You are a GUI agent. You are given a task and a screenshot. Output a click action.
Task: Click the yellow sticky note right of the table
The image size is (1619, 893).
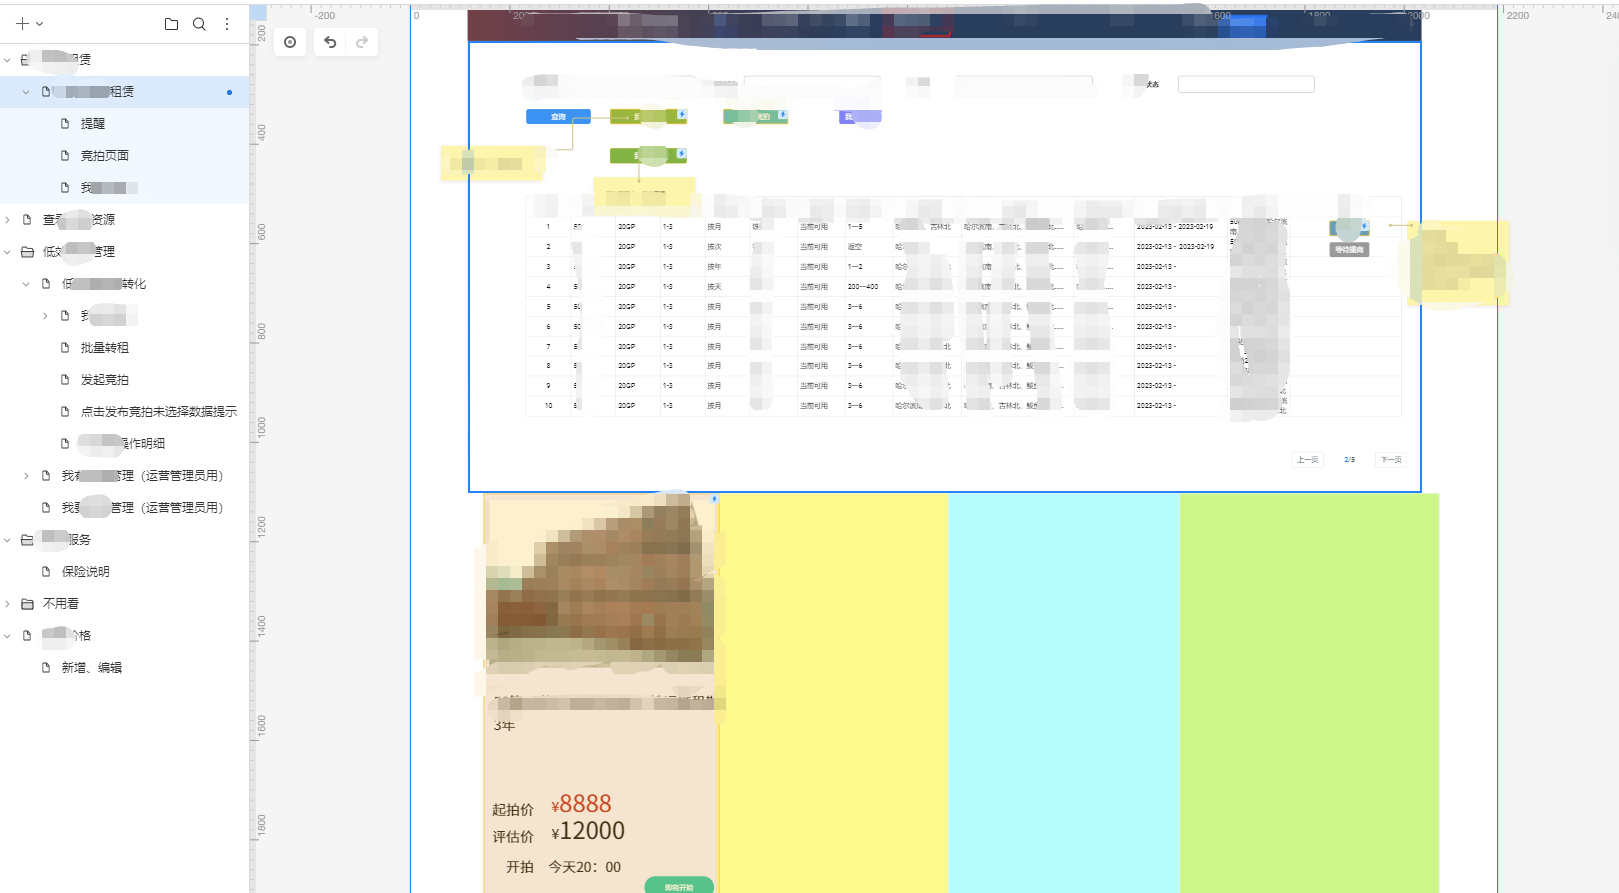point(1459,264)
